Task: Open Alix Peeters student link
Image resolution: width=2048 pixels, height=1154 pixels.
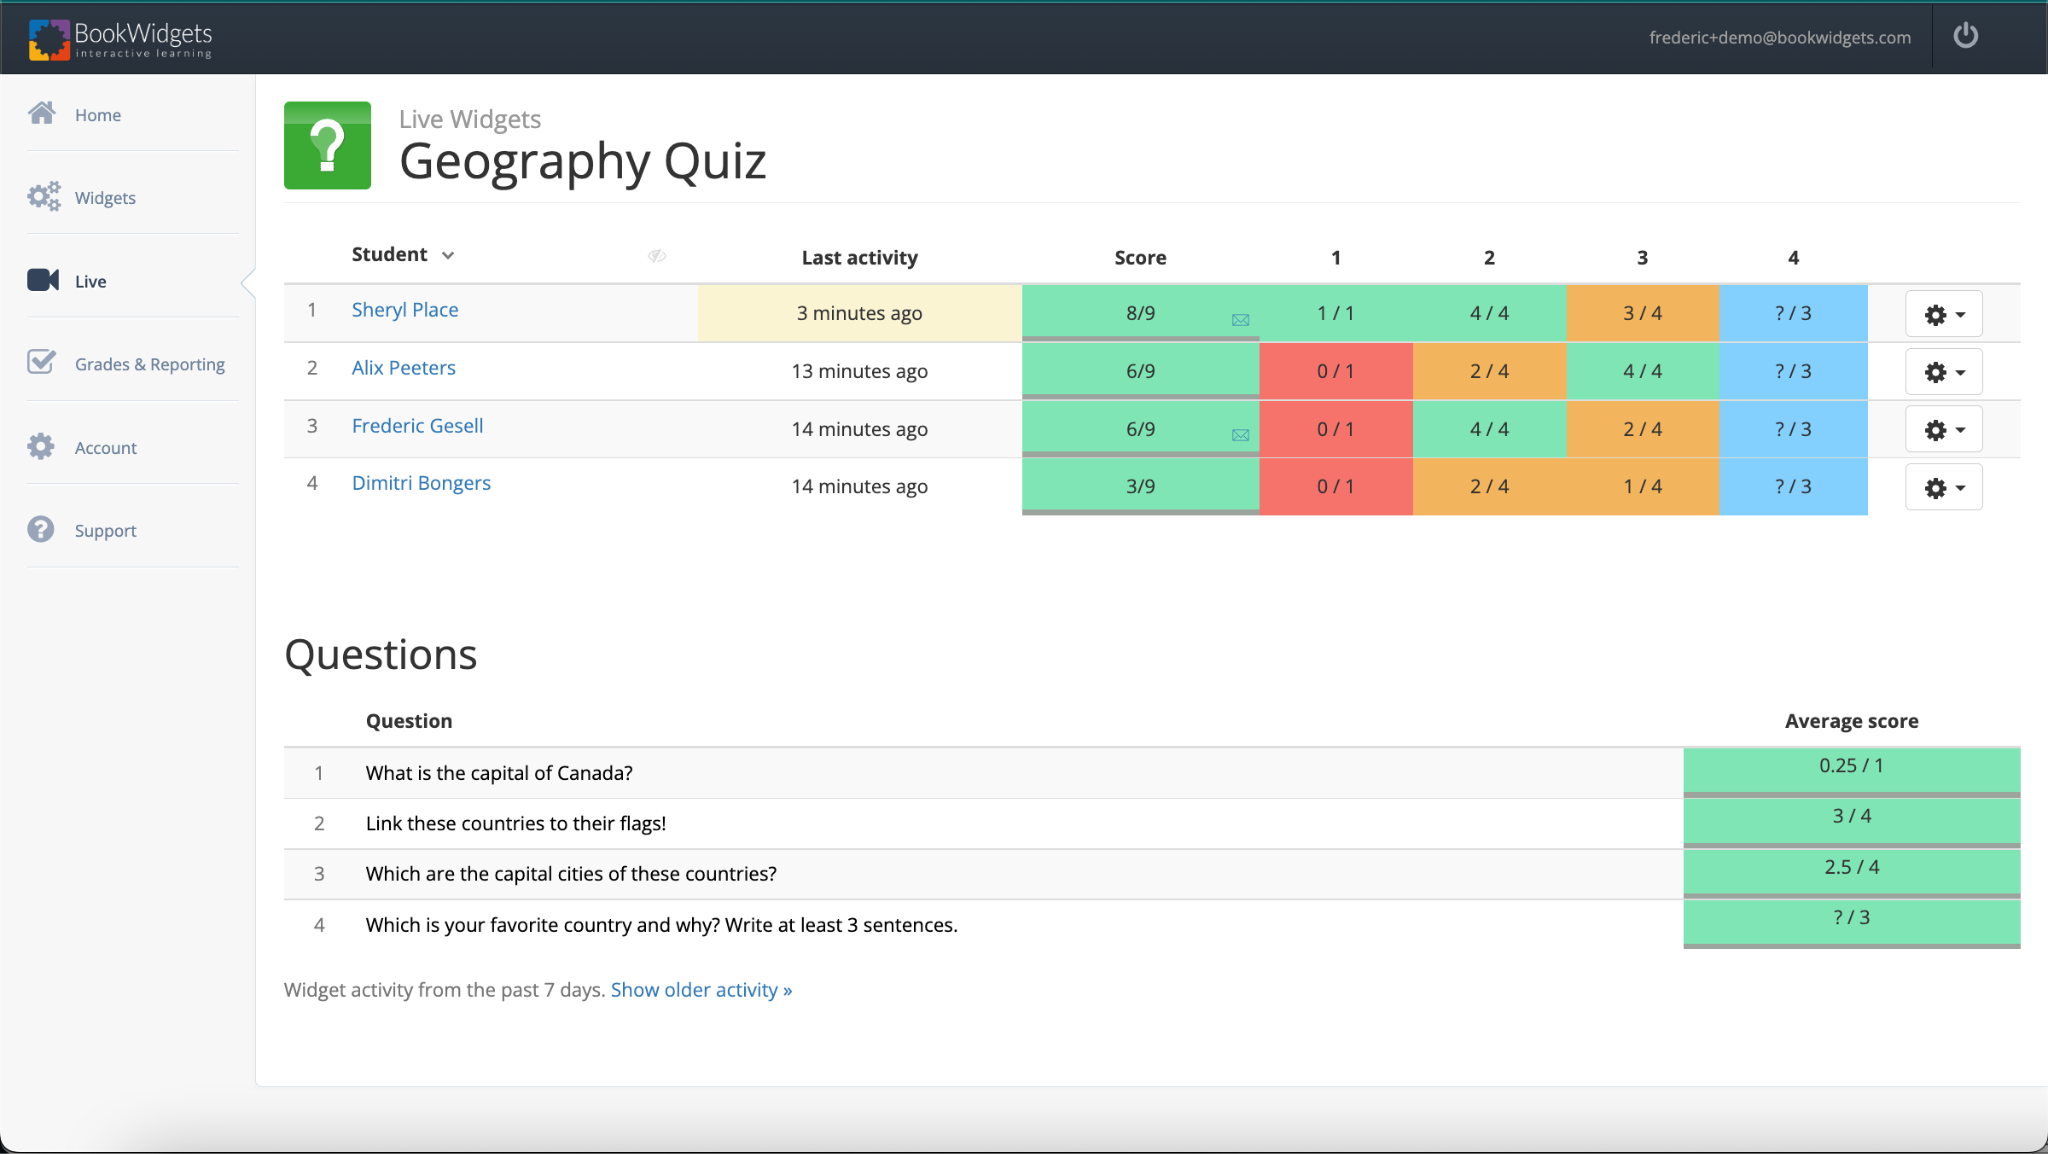Action: click(403, 368)
